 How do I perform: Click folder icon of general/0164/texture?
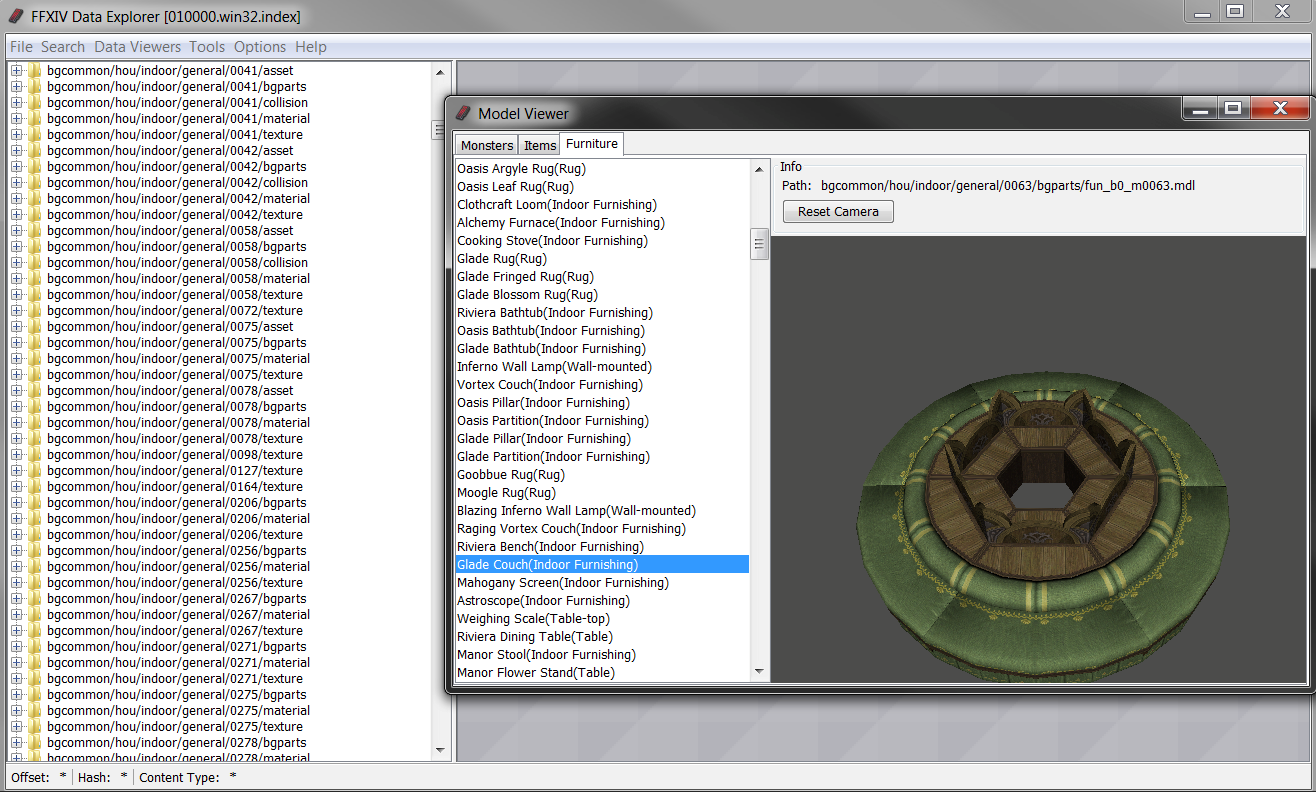(35, 487)
